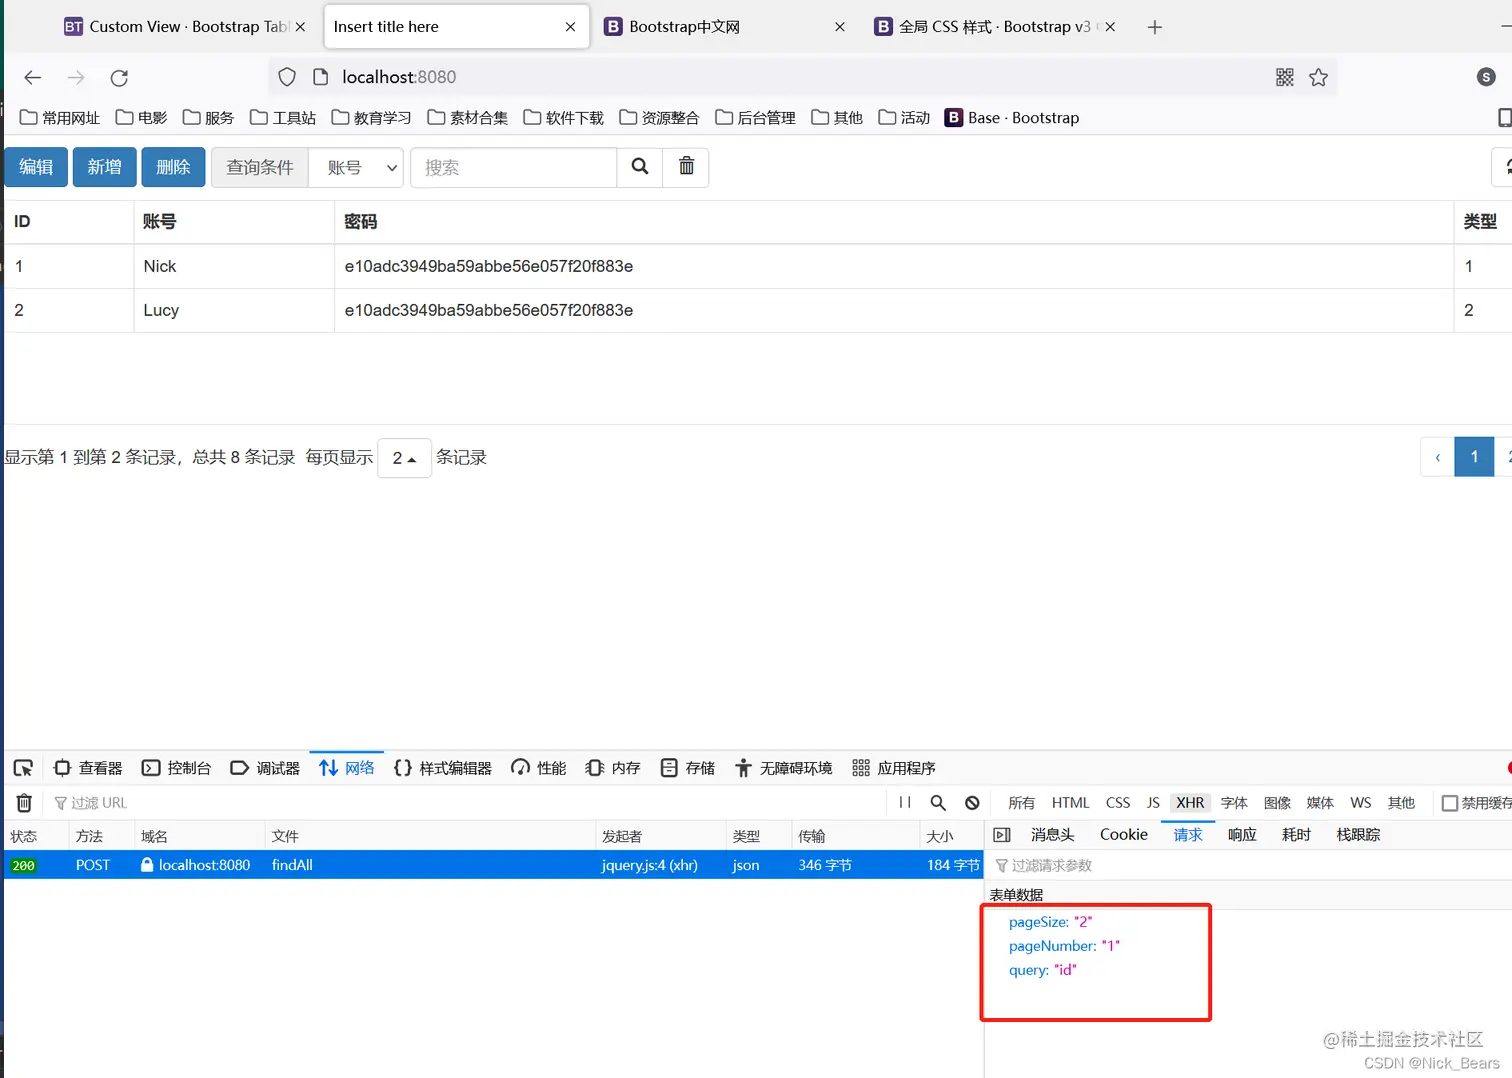Close the 'Insert title here' tab
The image size is (1512, 1078).
[x=570, y=27]
